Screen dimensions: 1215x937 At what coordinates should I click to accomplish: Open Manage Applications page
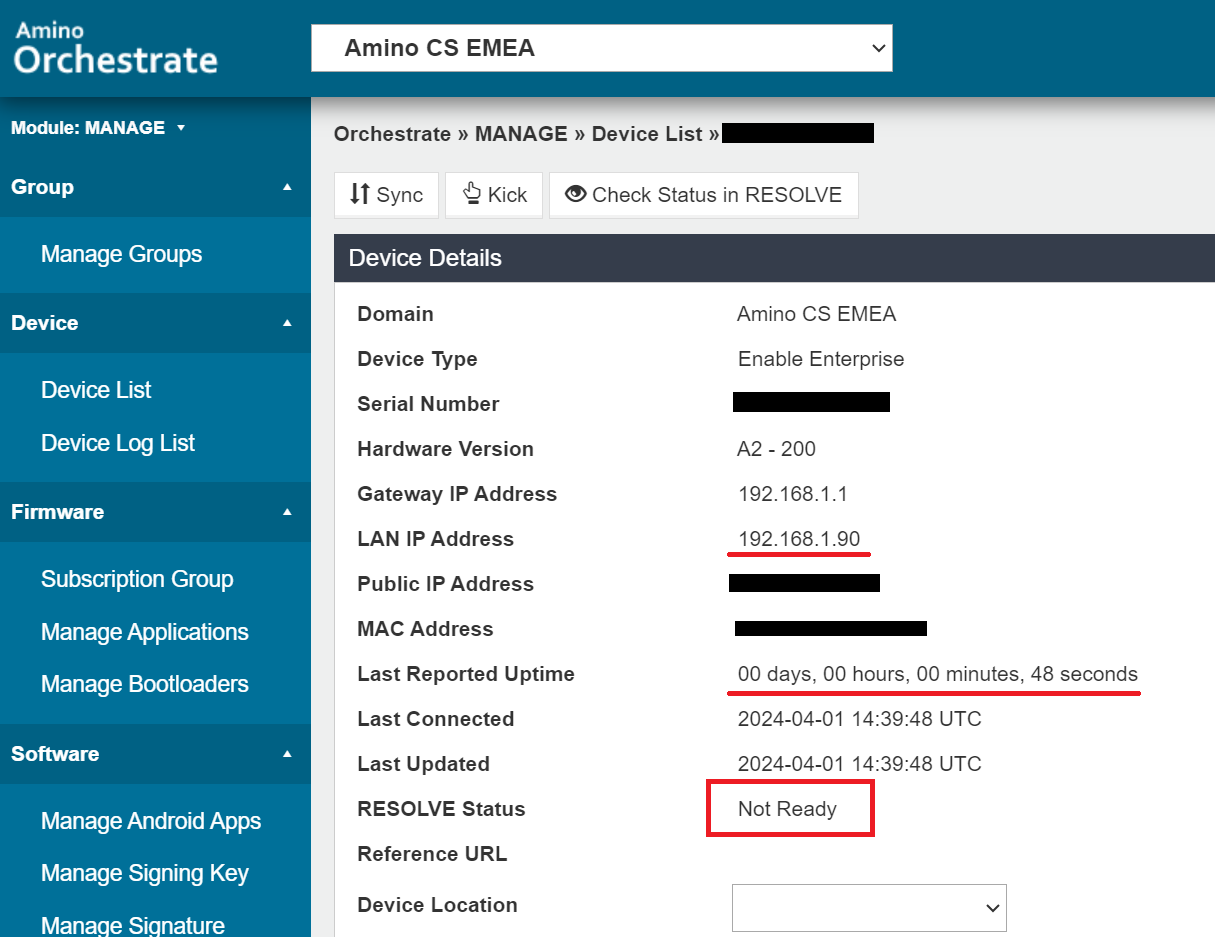[145, 632]
